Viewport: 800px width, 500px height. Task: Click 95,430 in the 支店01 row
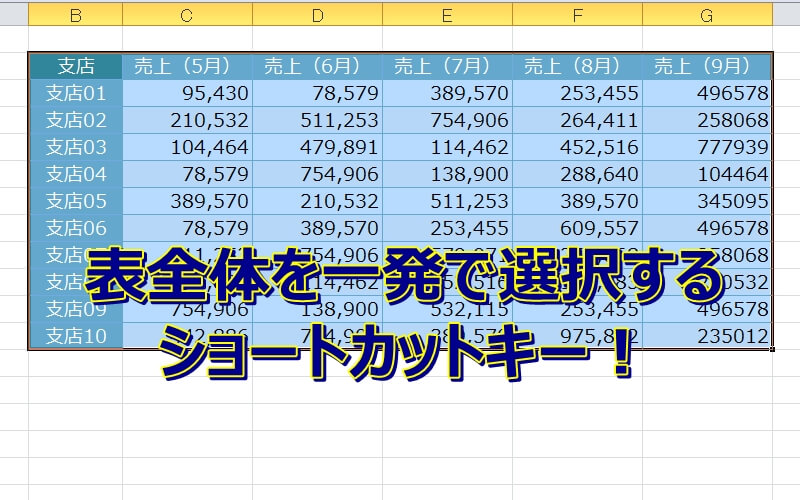coord(187,93)
